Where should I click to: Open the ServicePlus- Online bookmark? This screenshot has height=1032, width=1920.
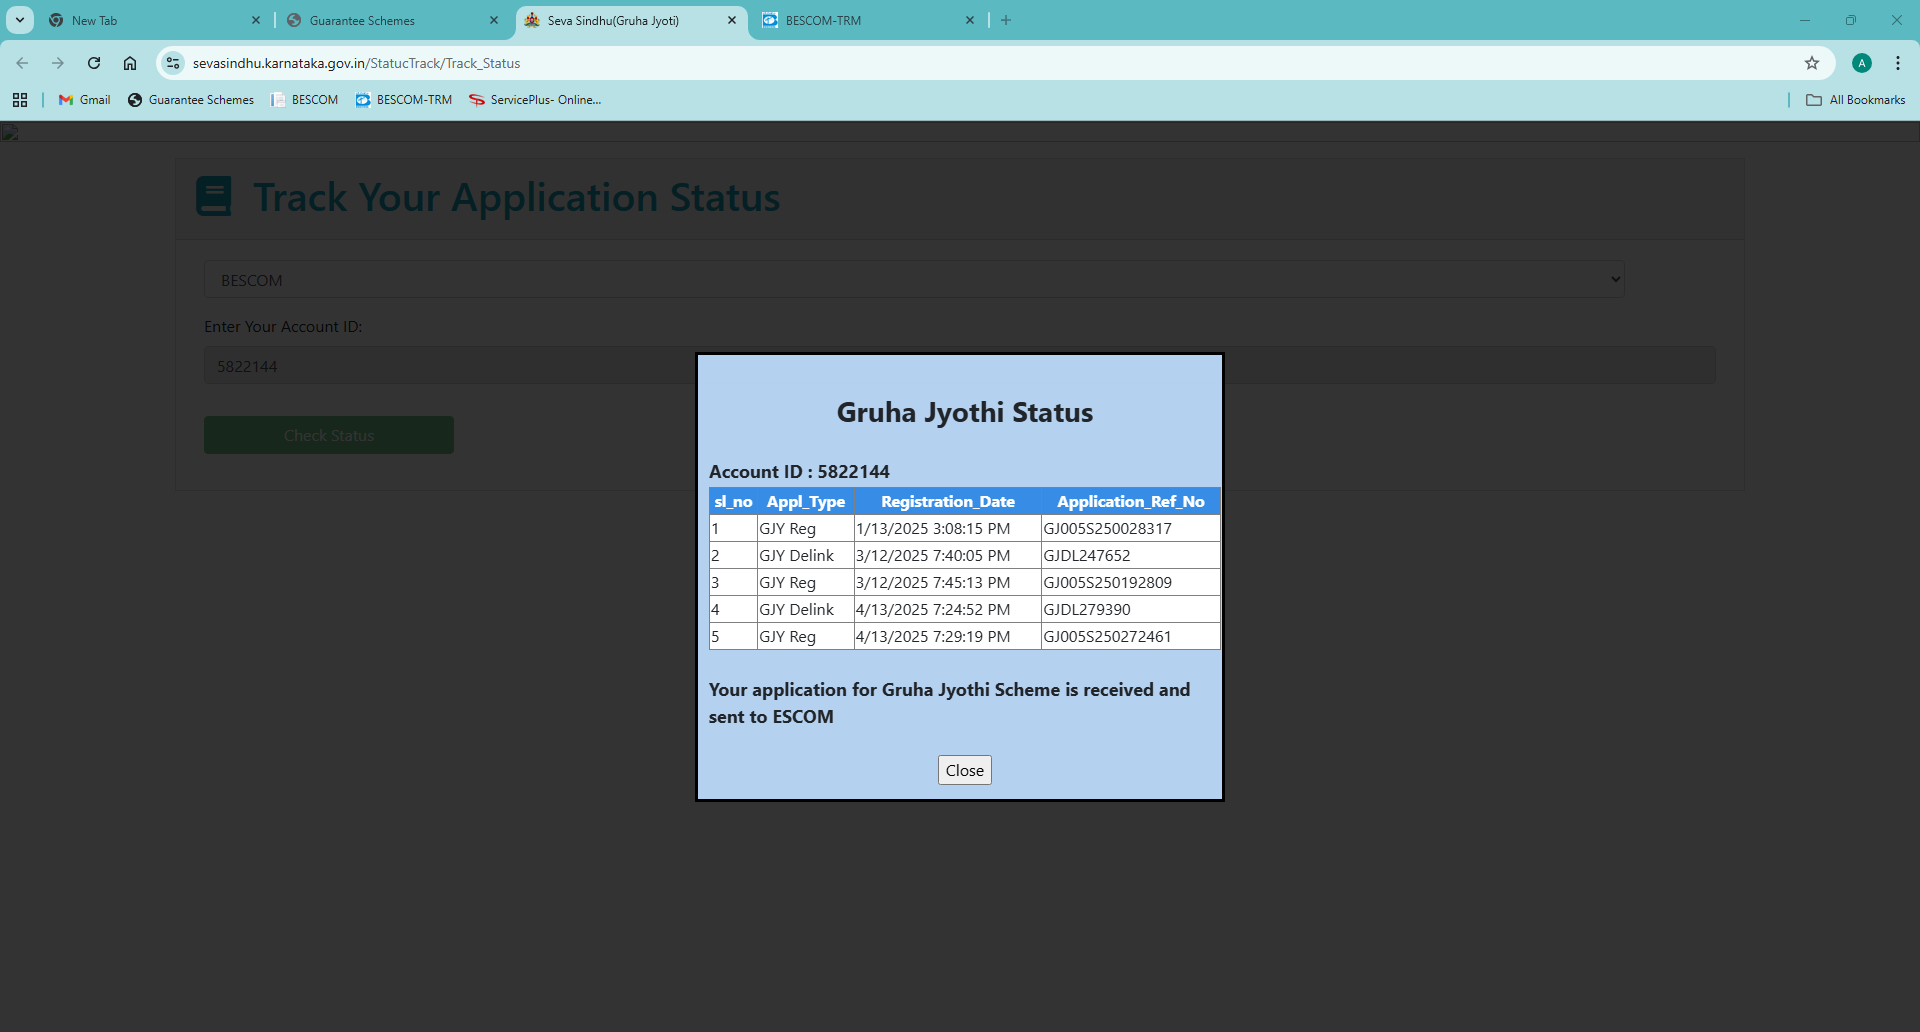535,100
